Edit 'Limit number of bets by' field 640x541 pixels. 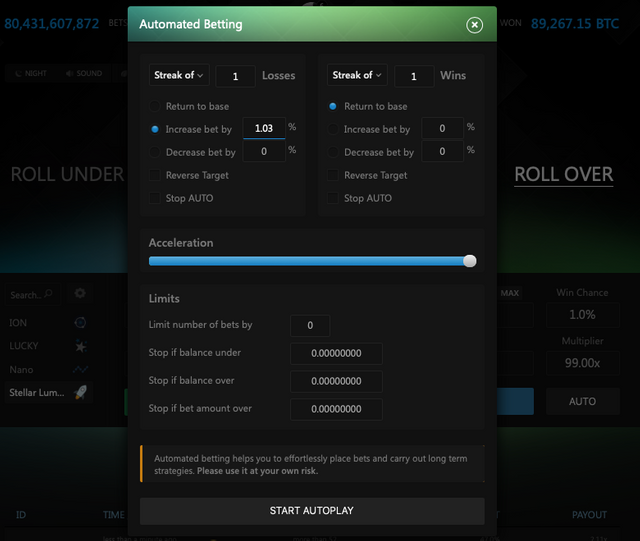[310, 325]
